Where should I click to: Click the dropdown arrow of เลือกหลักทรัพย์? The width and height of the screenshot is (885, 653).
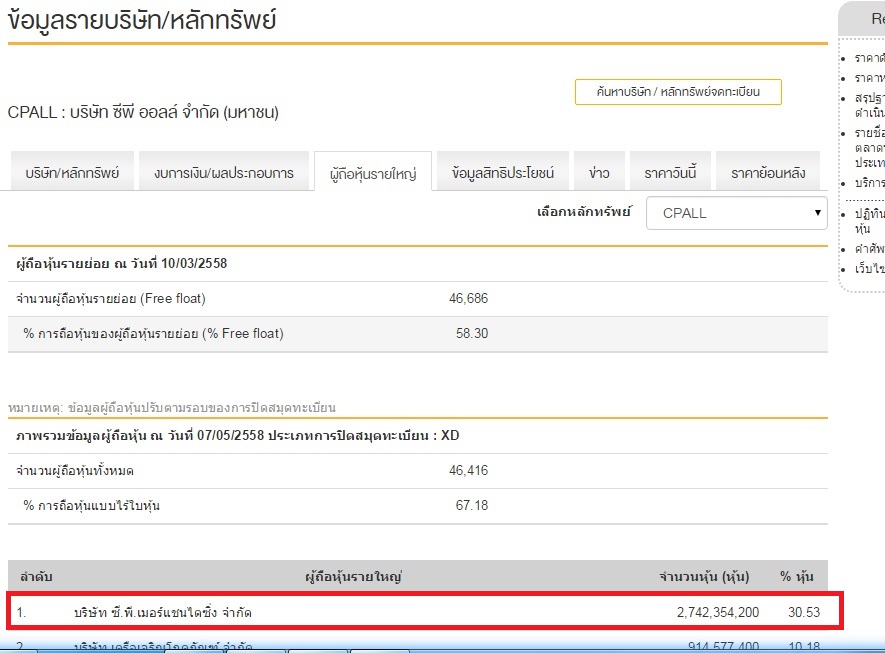(x=817, y=213)
